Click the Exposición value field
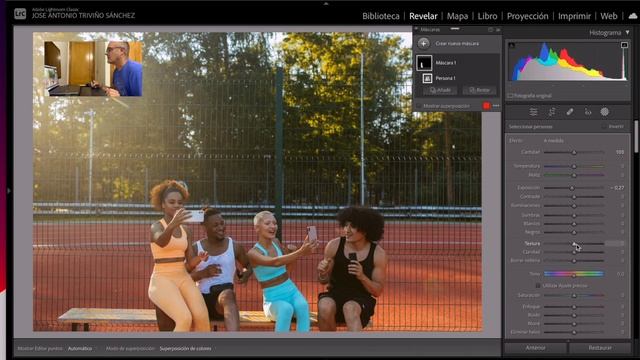 tap(618, 188)
